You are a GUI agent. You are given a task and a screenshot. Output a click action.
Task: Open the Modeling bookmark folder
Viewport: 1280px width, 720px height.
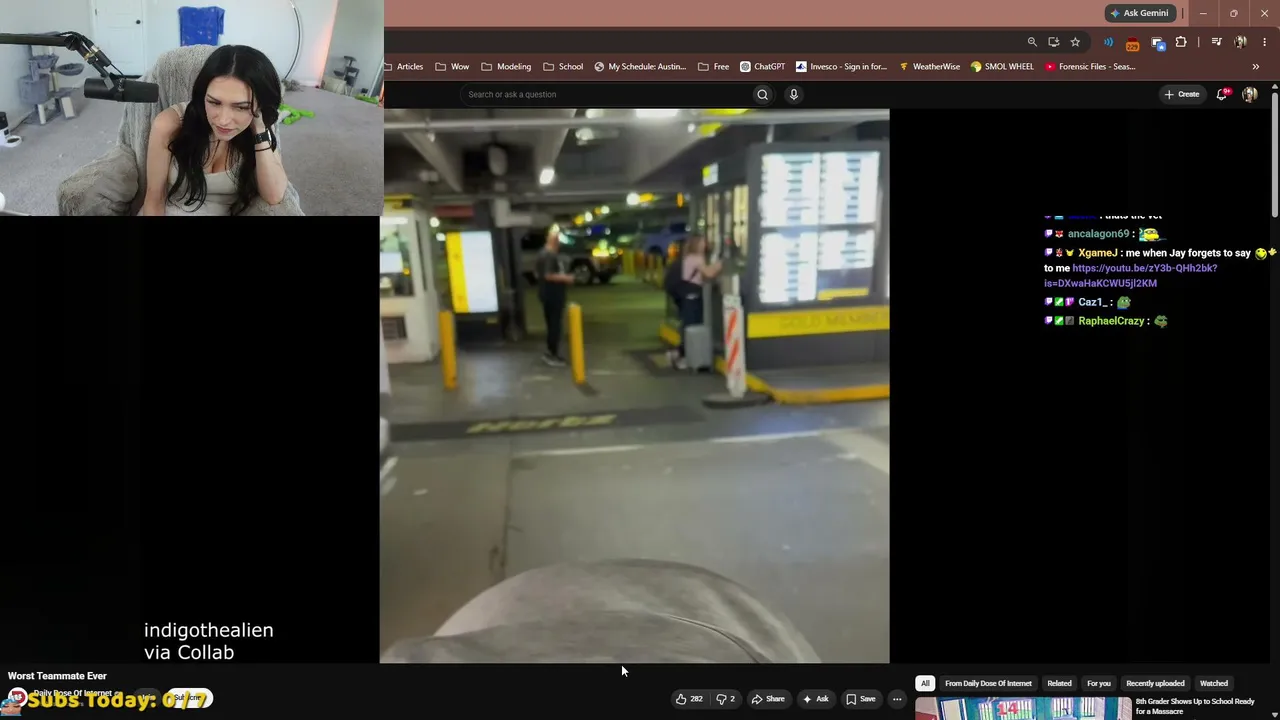tap(506, 67)
